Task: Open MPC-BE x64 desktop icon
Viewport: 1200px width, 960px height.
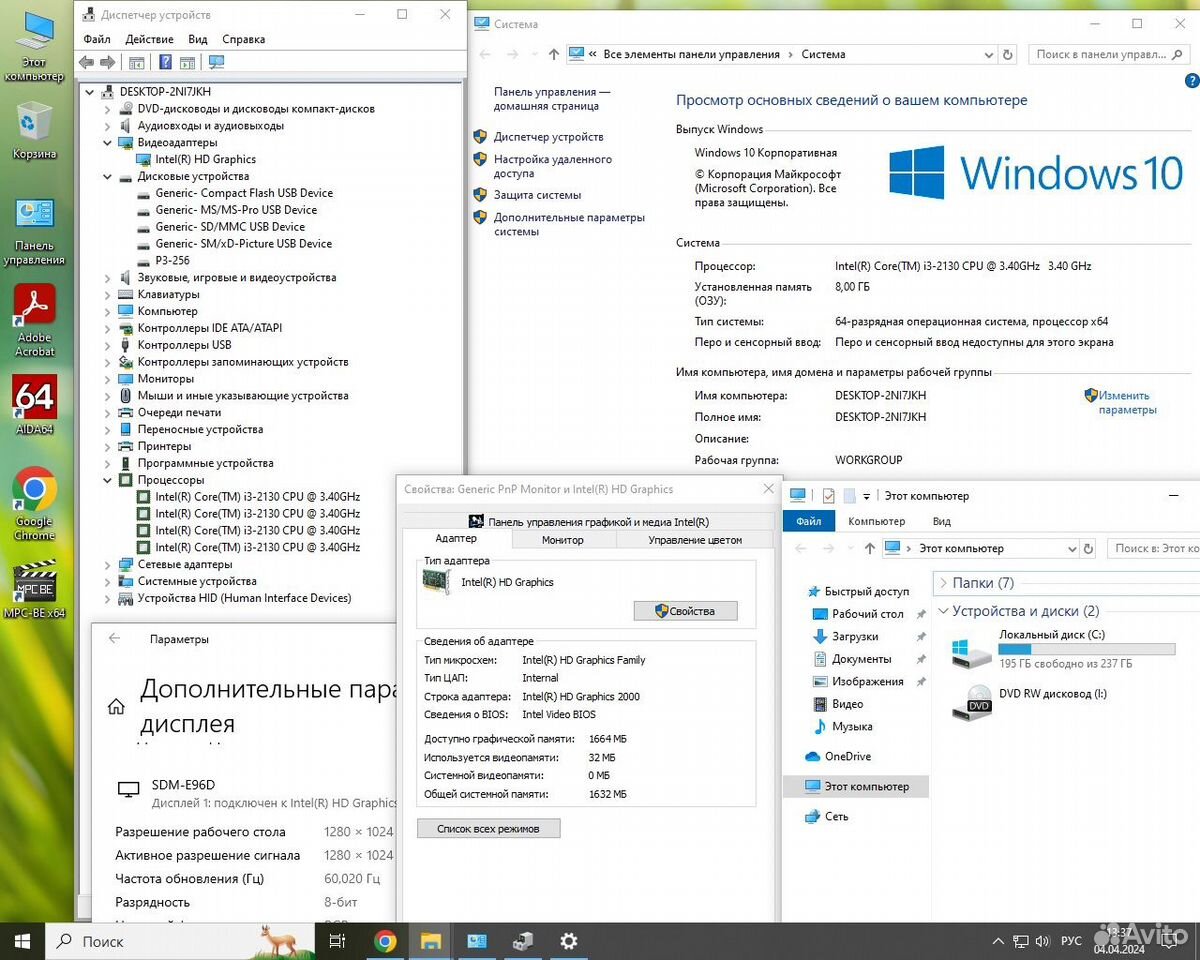Action: click(34, 591)
